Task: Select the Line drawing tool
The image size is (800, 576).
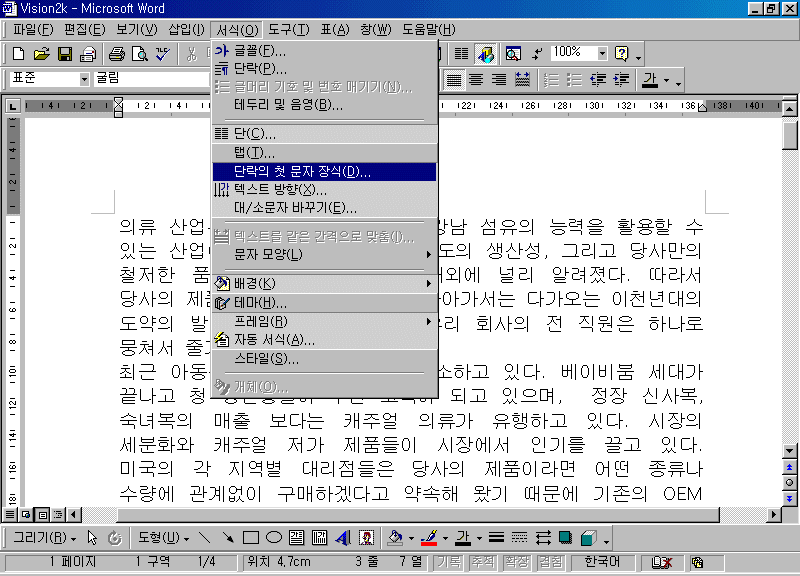Action: click(x=205, y=538)
